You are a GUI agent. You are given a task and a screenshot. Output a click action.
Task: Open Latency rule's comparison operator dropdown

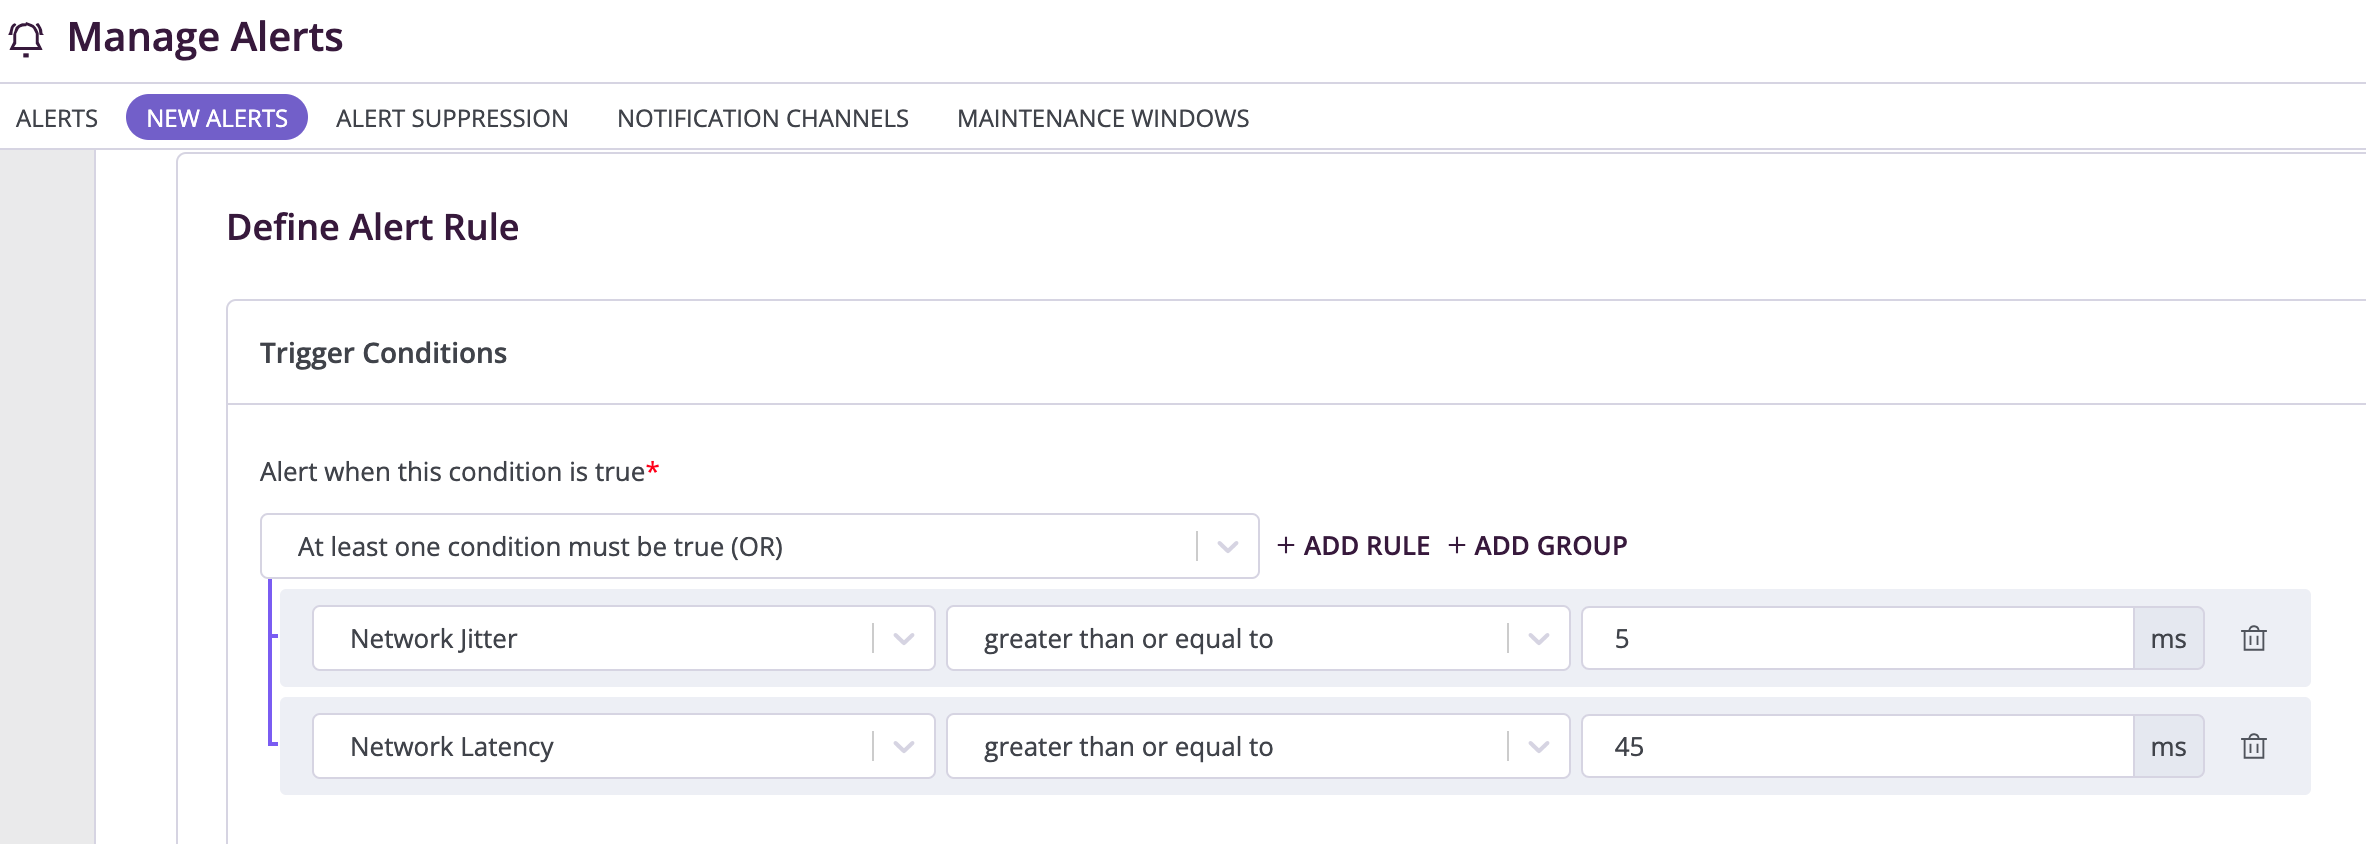tap(1258, 746)
